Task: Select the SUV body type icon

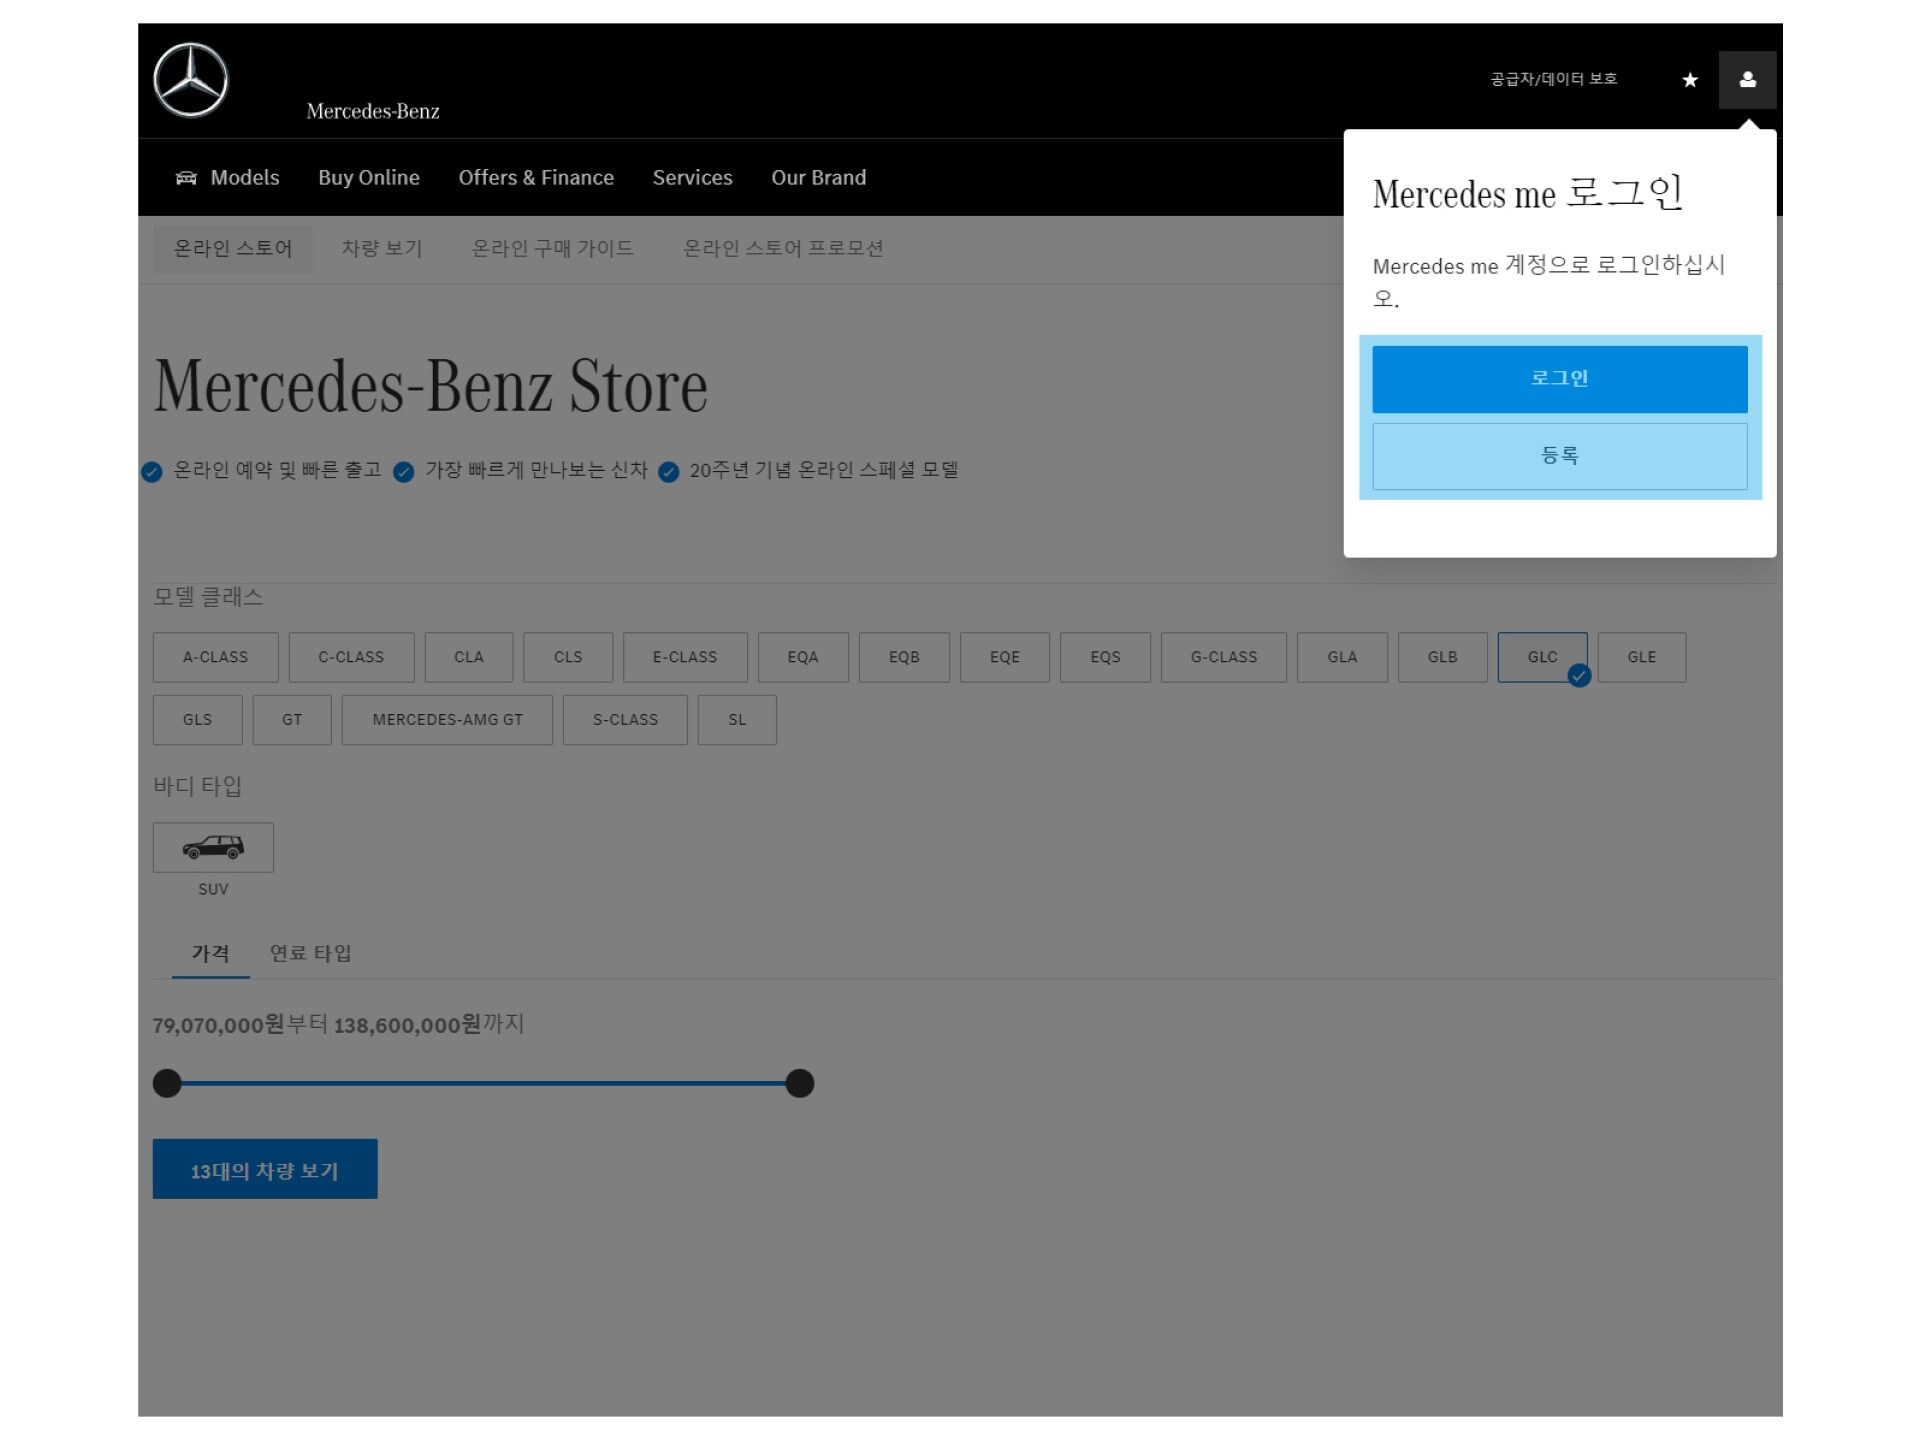Action: coord(213,847)
